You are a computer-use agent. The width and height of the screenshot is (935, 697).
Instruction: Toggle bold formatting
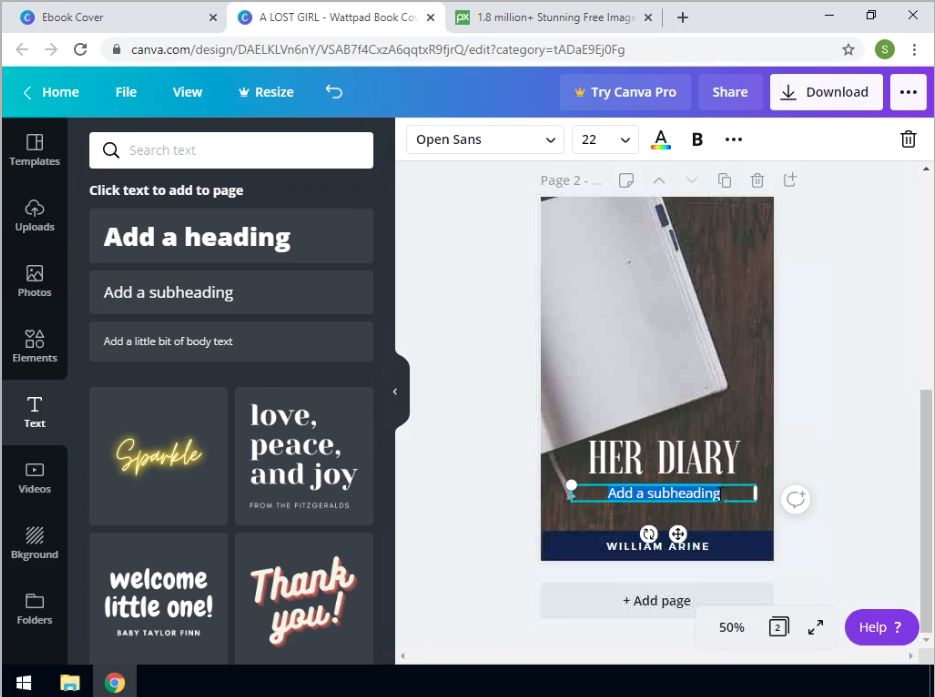point(697,140)
